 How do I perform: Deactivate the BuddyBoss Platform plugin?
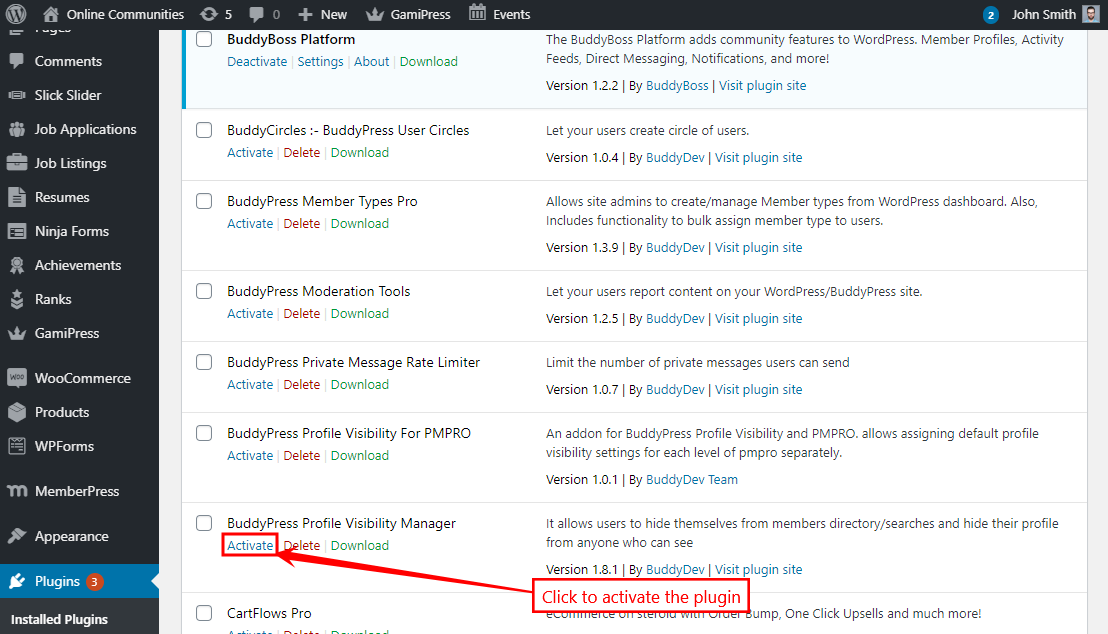(x=257, y=61)
